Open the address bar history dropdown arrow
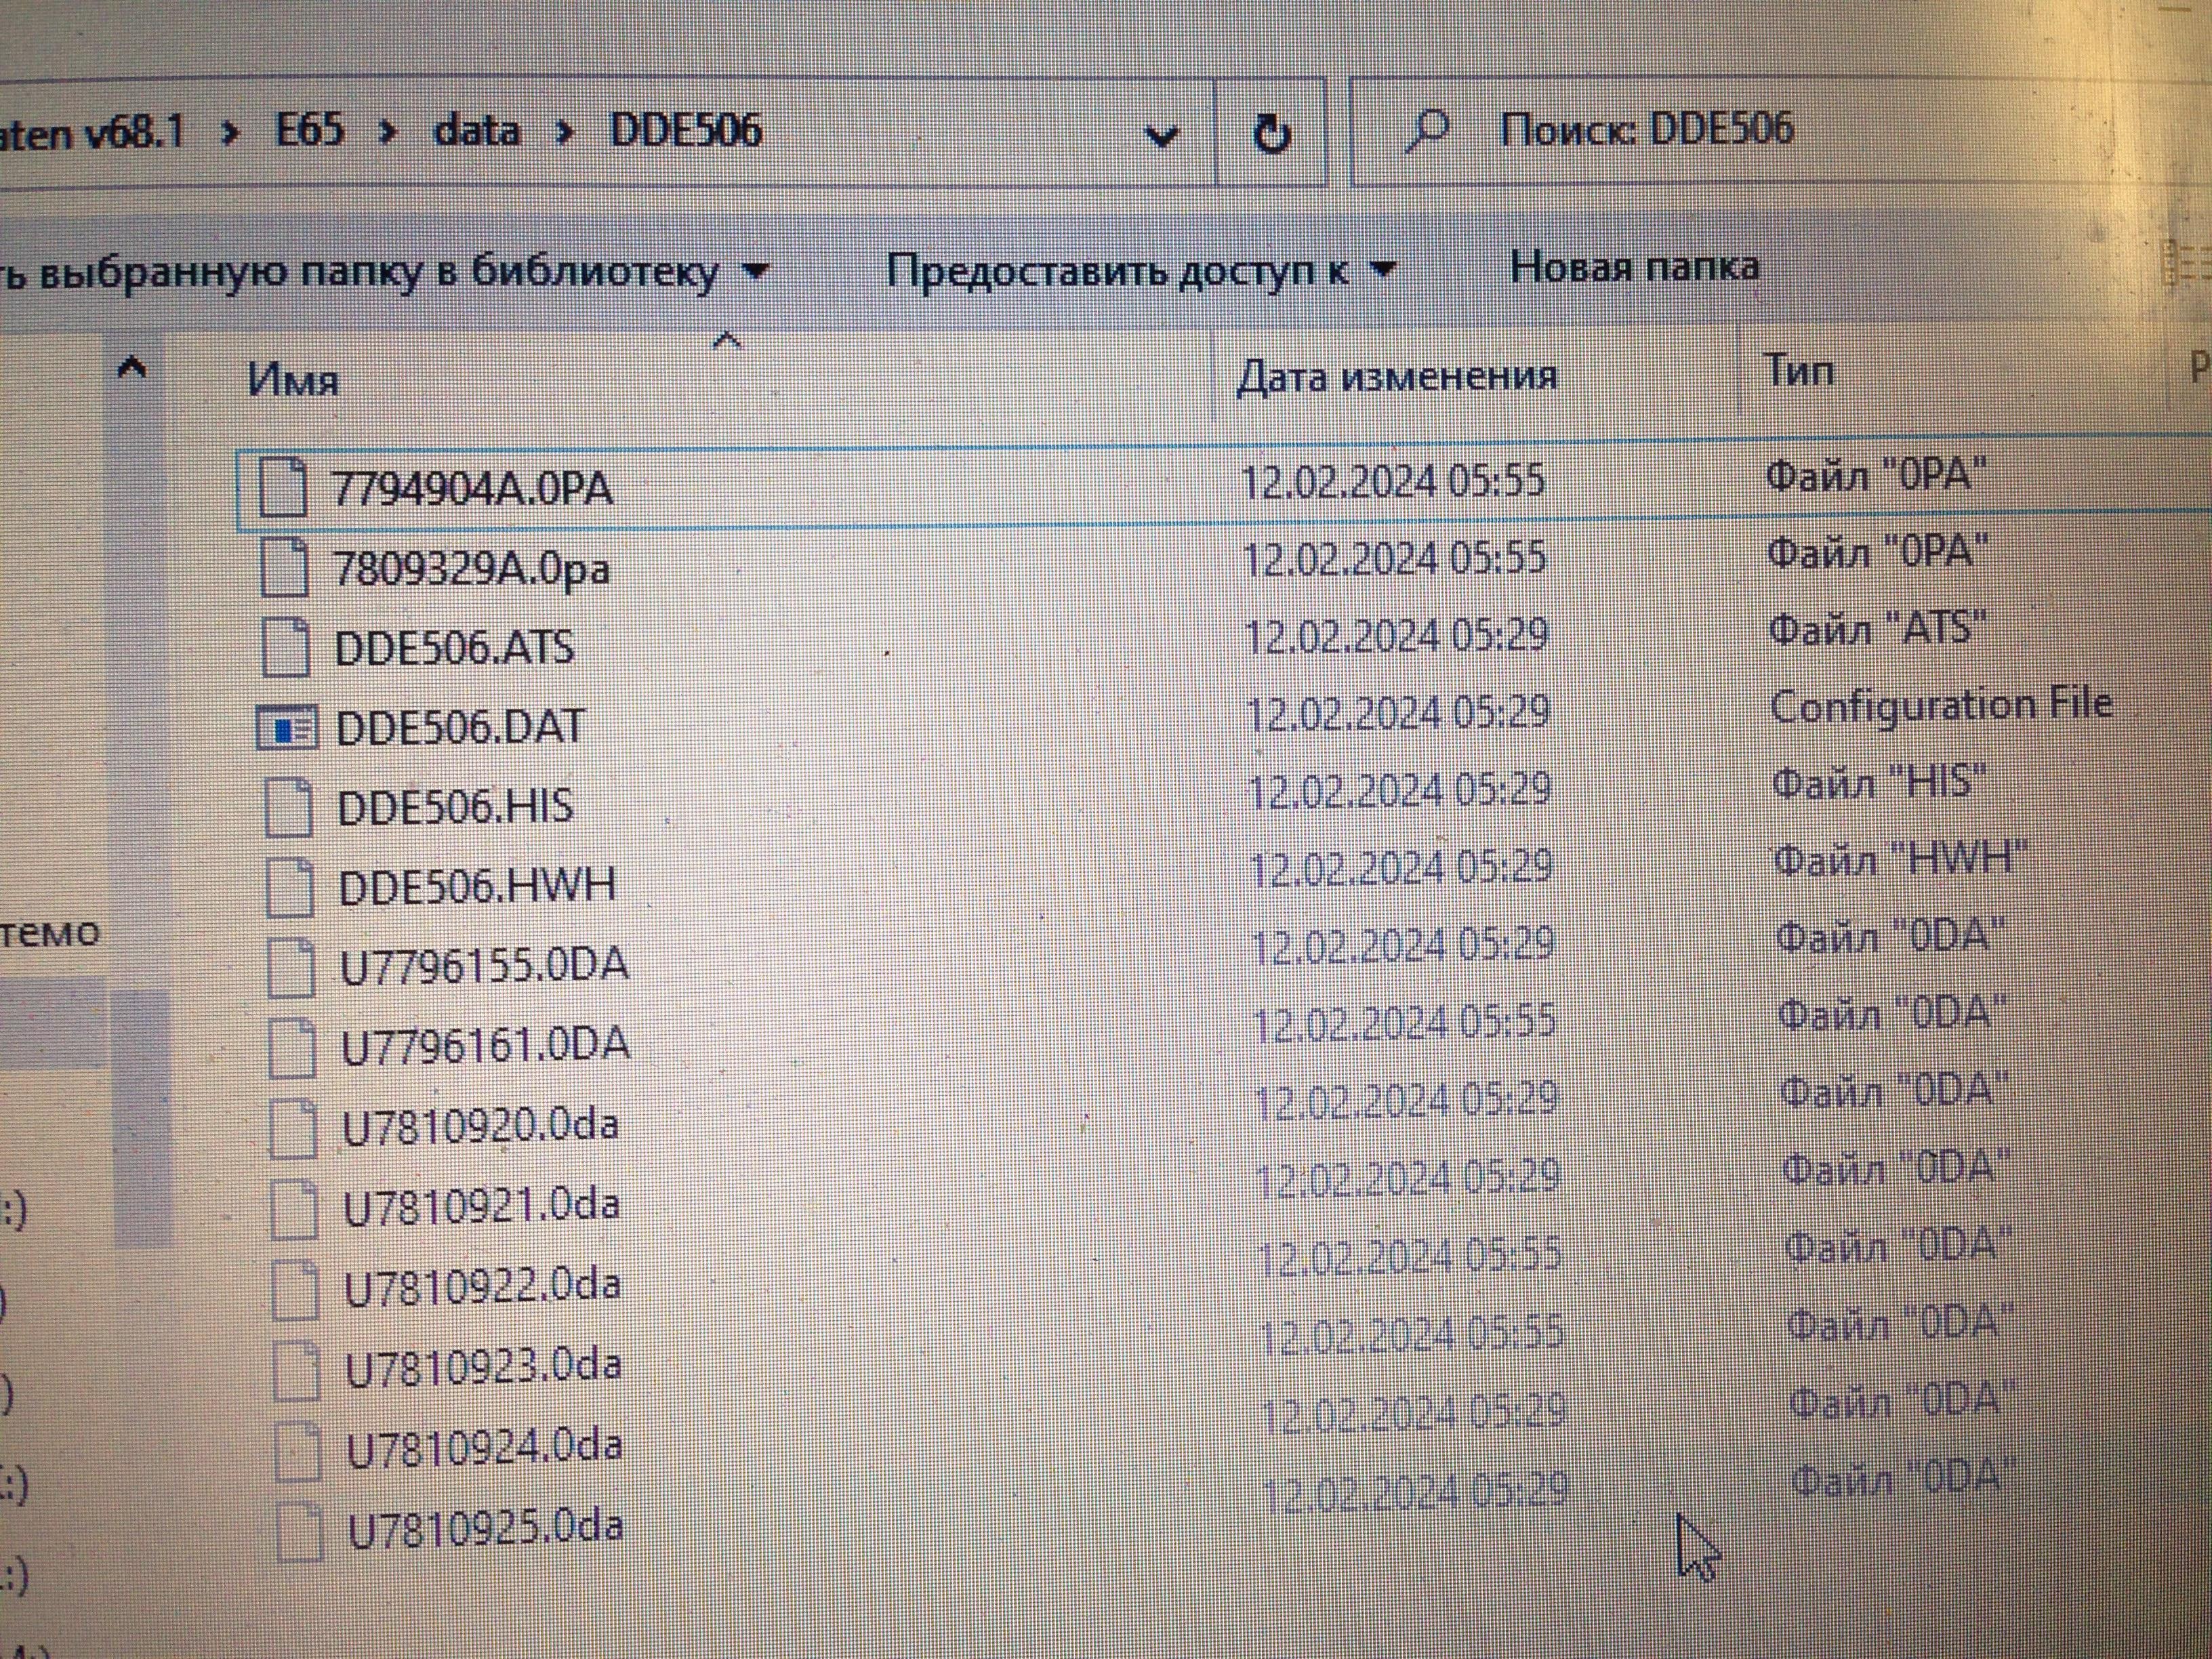The height and width of the screenshot is (1659, 2212). coord(1160,135)
